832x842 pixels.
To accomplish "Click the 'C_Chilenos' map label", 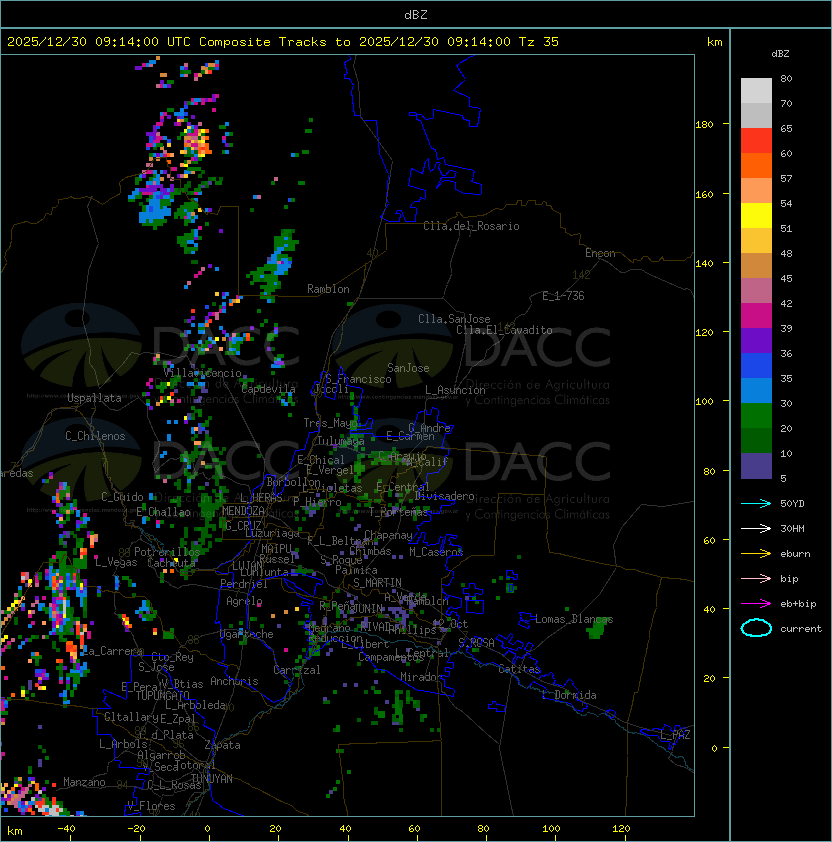I will [95, 436].
